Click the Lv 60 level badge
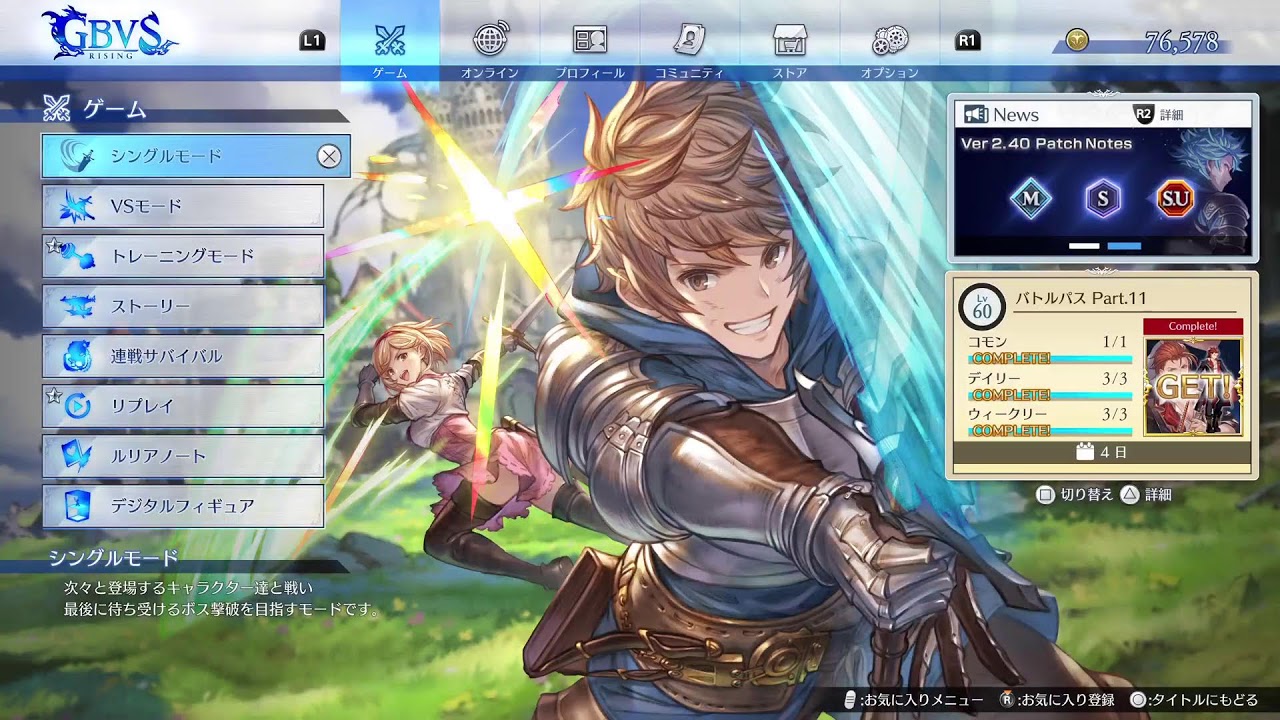 pyautogui.click(x=982, y=306)
